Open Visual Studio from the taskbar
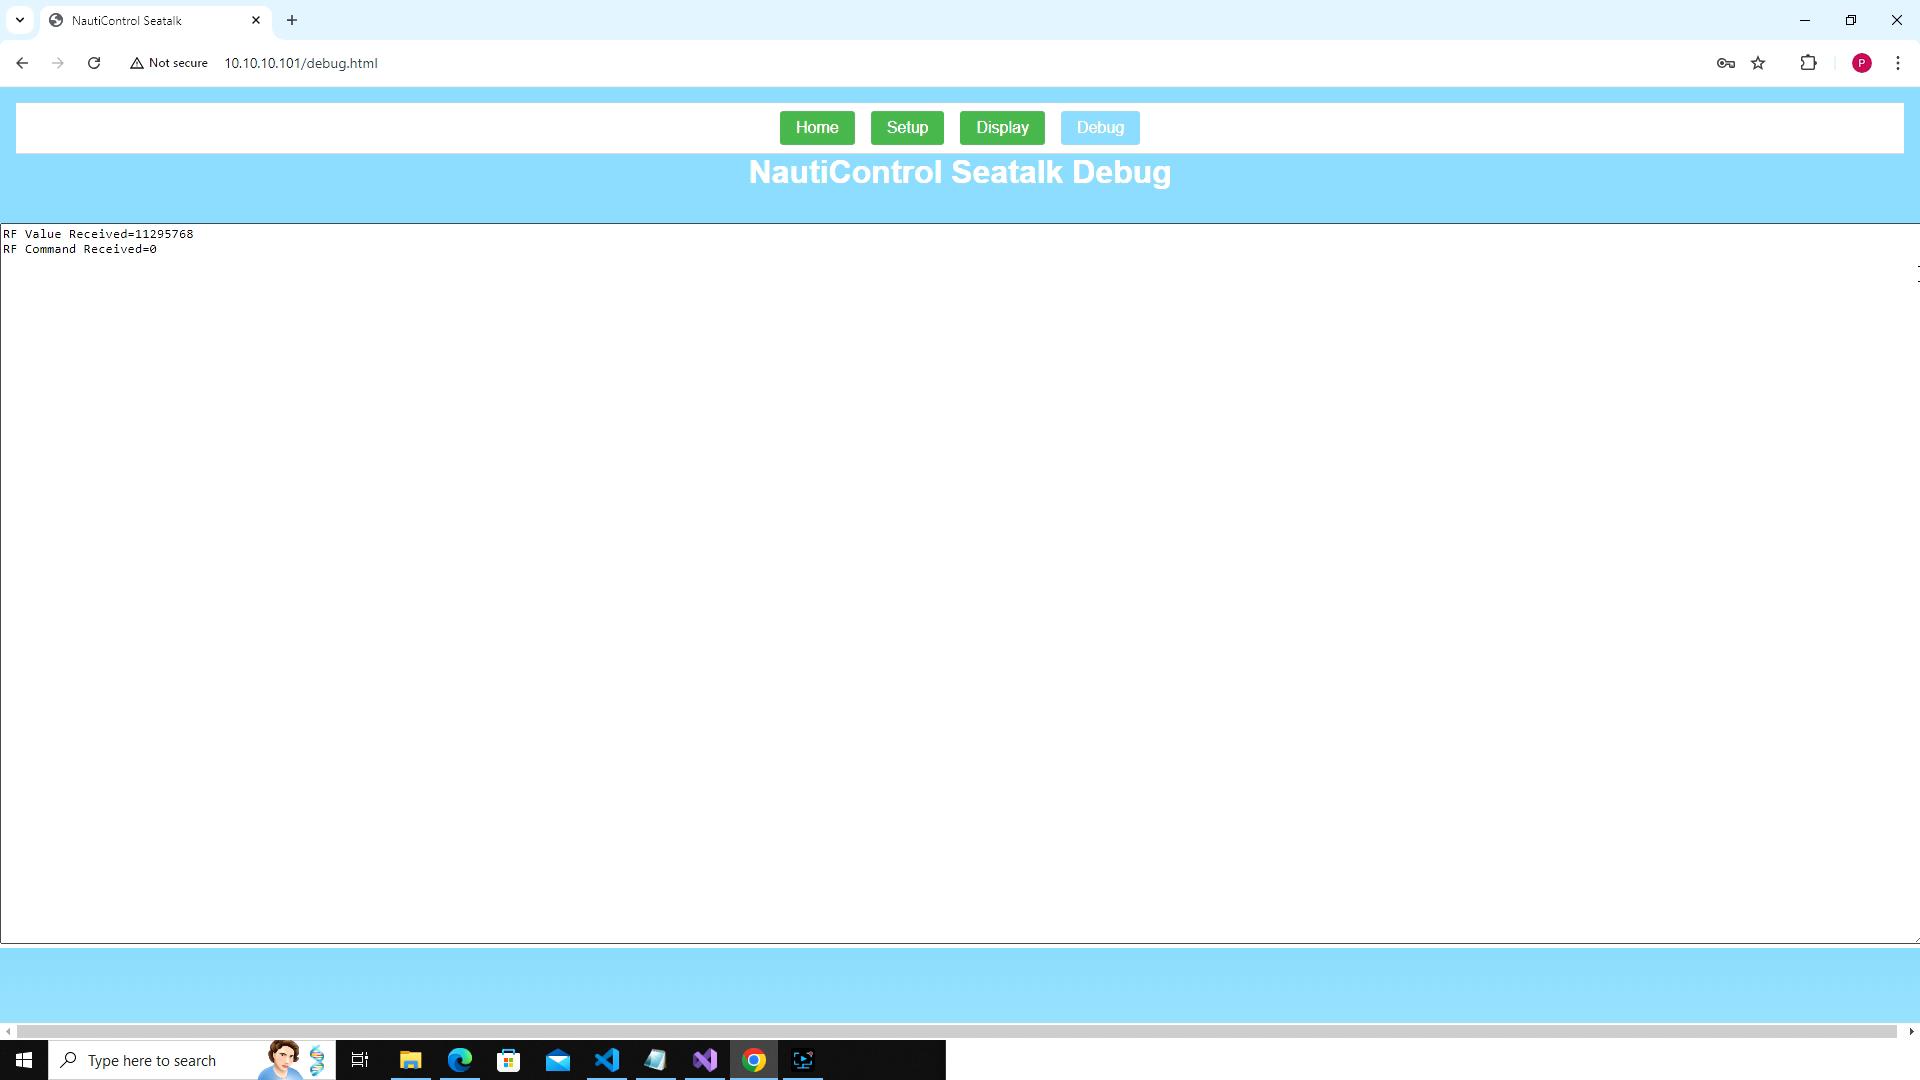Screen dimensions: 1920x1080 point(704,1060)
